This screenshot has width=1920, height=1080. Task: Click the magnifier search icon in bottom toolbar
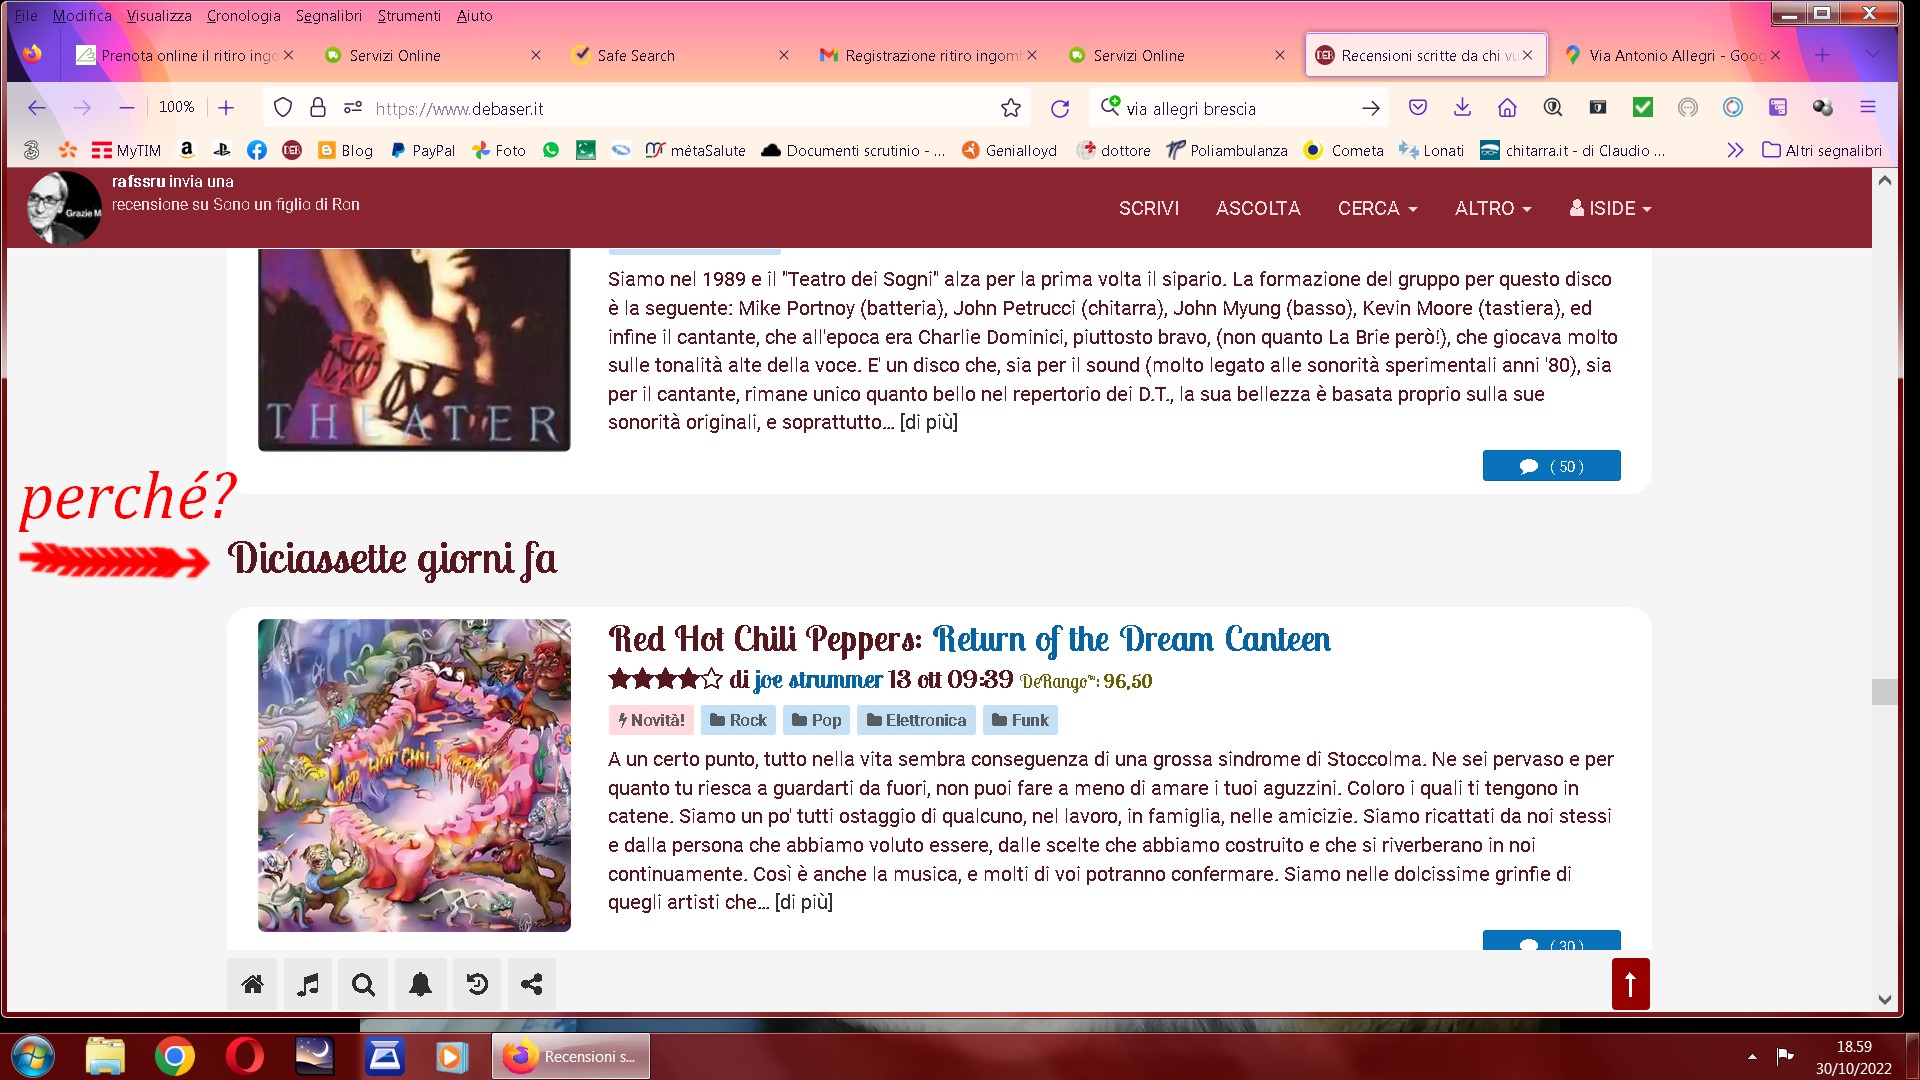tap(363, 984)
